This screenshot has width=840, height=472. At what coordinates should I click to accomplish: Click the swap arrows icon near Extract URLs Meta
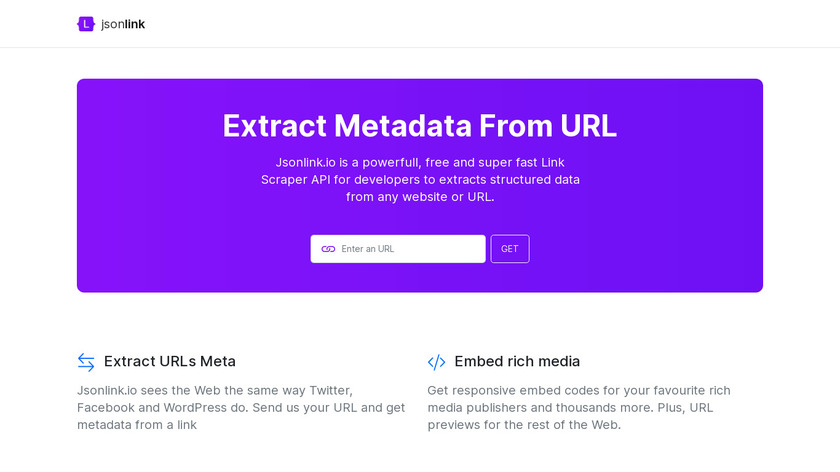(86, 362)
